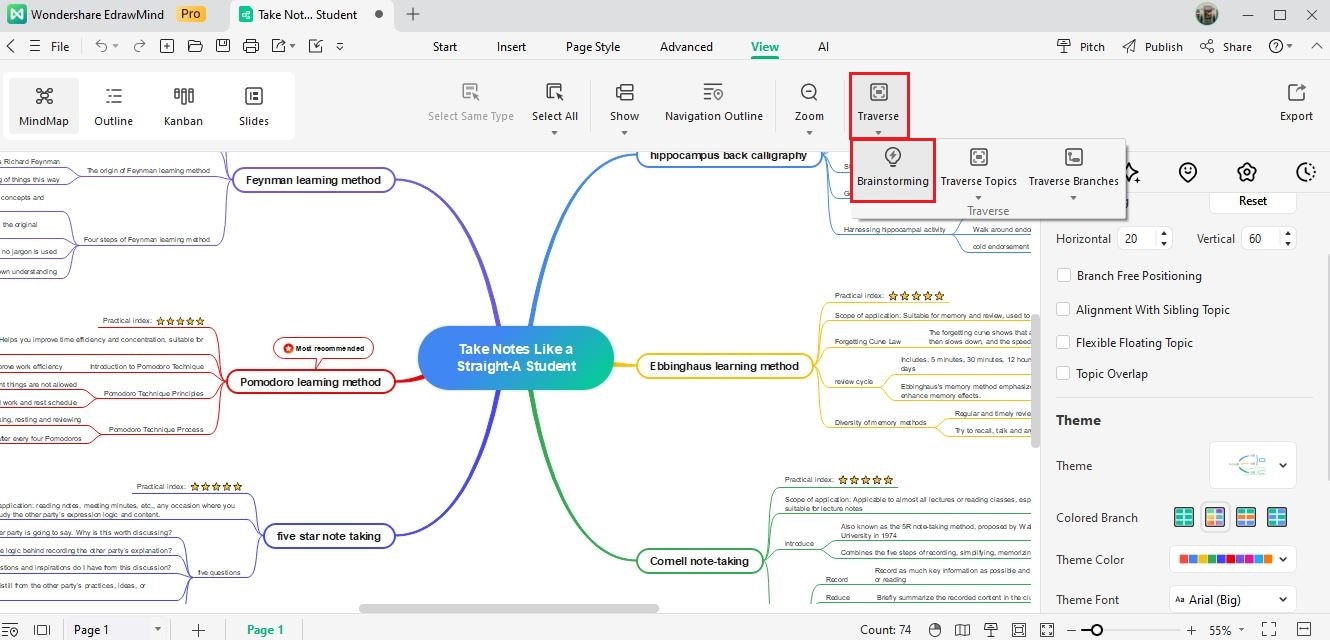
Task: Click the Traverse Topics icon
Action: point(978,157)
